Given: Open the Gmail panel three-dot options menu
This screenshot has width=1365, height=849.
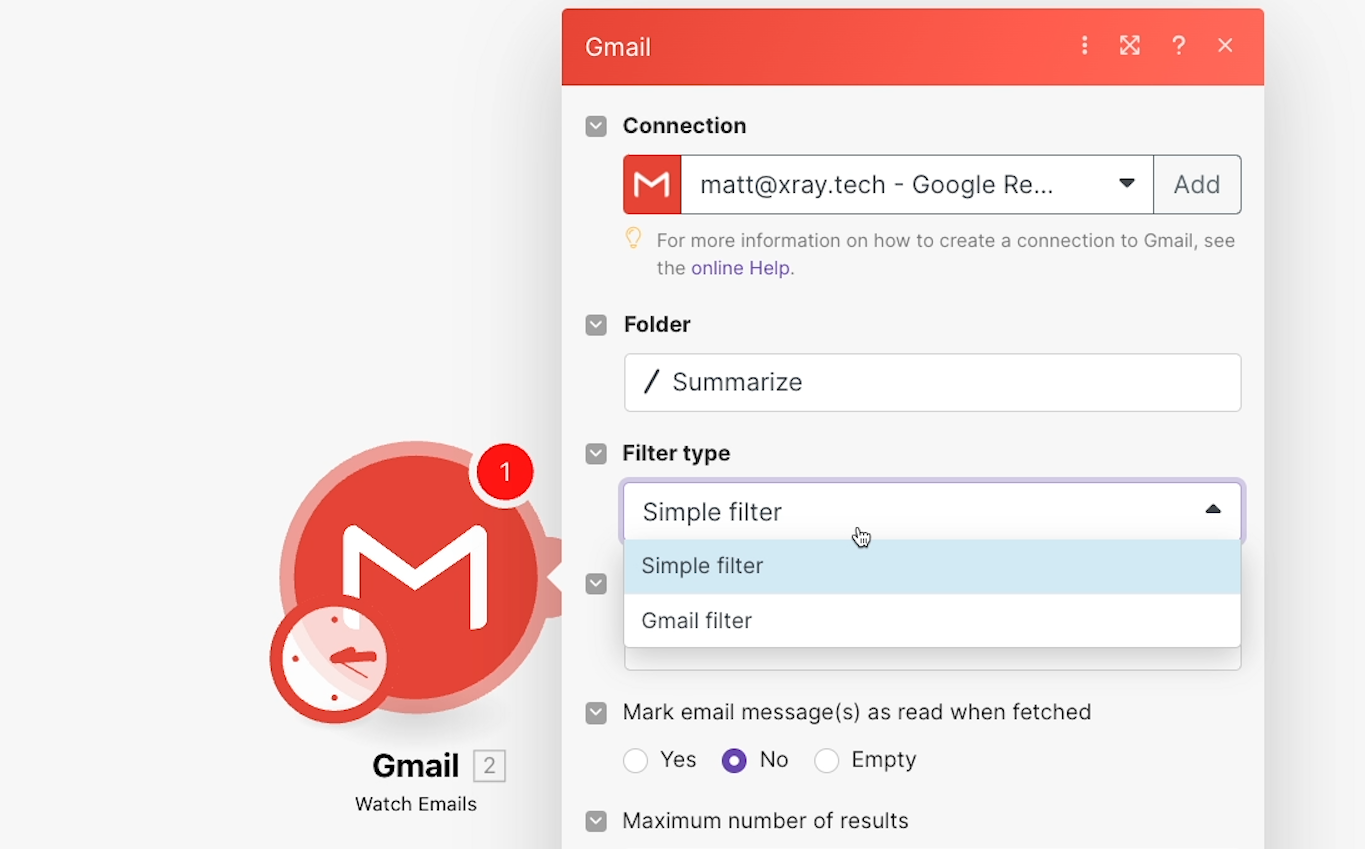Looking at the screenshot, I should (1084, 45).
